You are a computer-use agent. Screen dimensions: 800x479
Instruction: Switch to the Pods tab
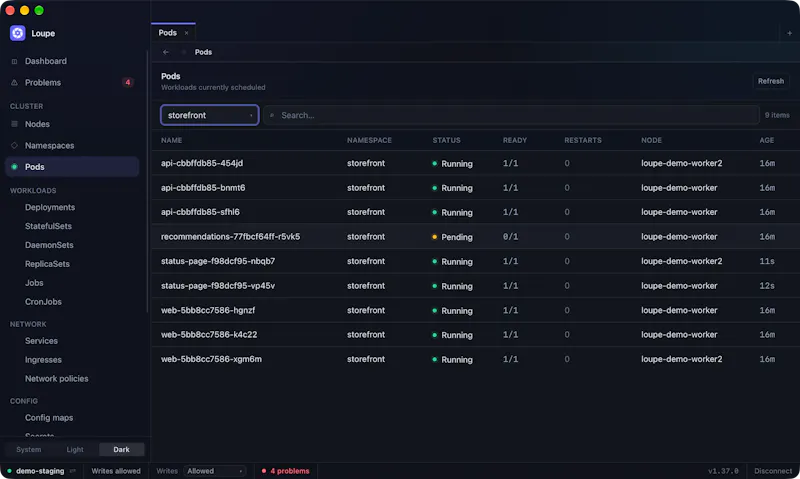coord(167,33)
